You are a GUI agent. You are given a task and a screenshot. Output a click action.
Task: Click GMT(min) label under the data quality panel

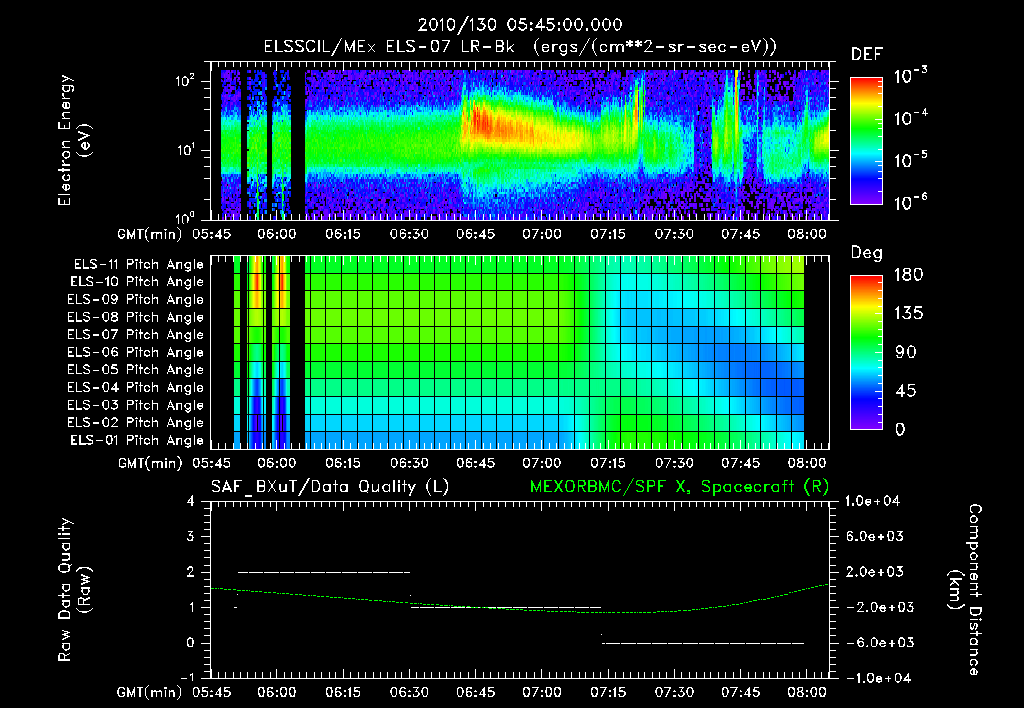pos(150,693)
